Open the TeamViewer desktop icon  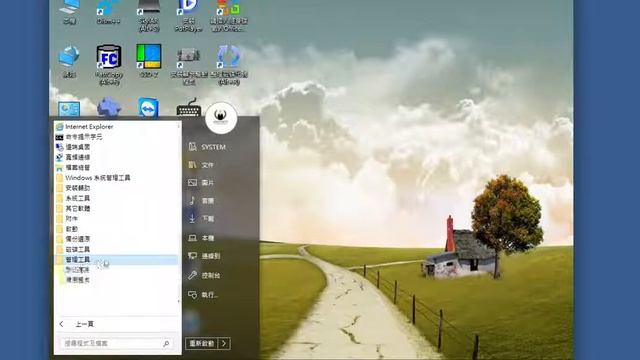click(x=148, y=108)
